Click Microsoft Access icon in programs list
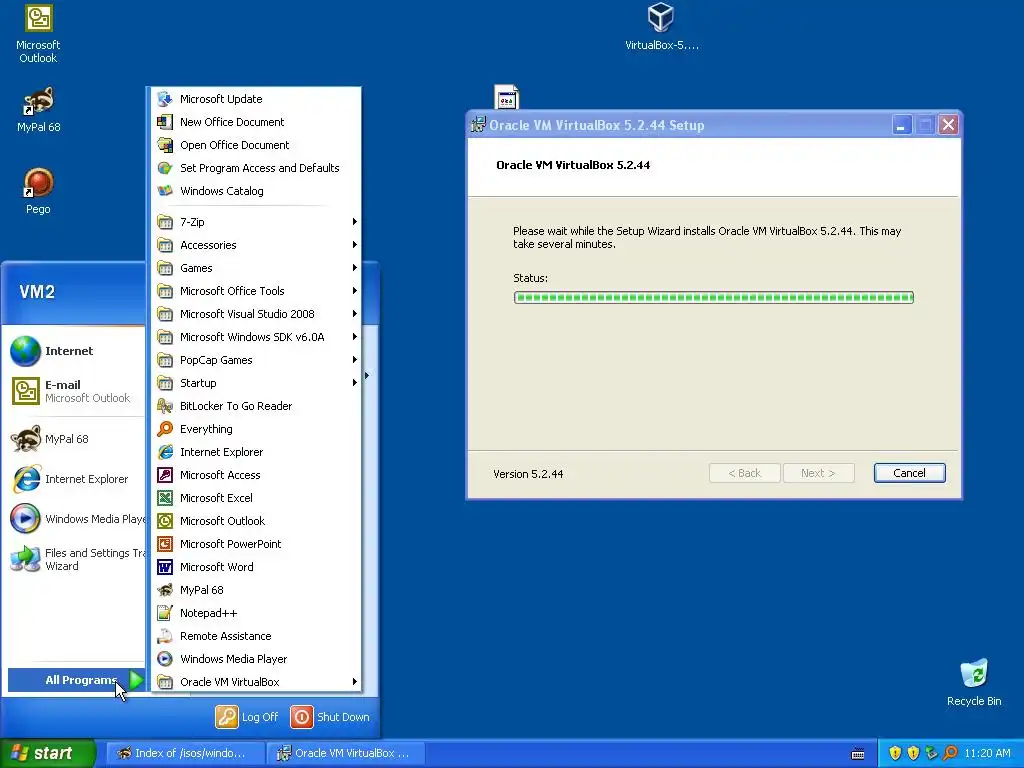 click(165, 475)
